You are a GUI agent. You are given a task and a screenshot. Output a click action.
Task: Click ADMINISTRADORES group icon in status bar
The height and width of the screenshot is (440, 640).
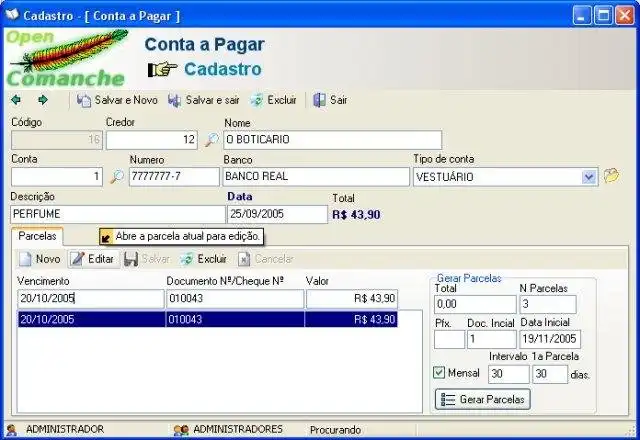(x=181, y=430)
